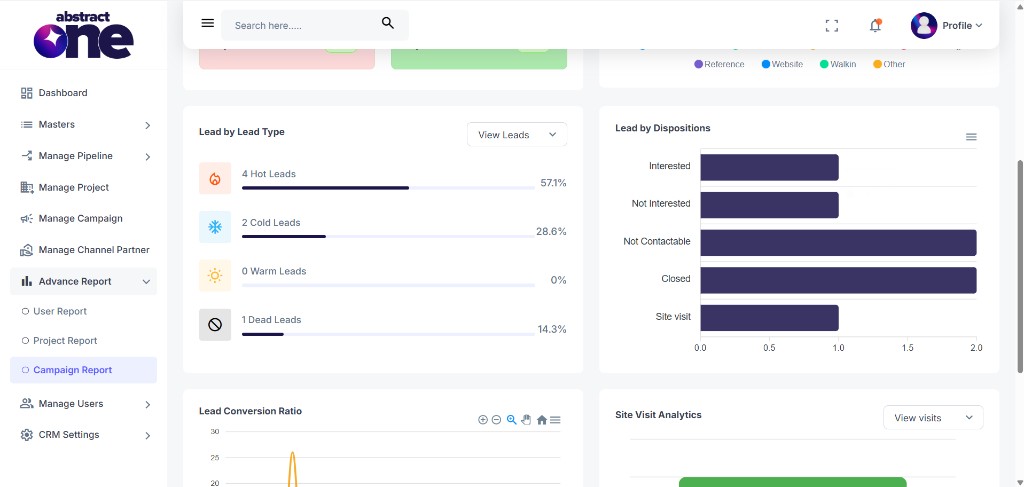Click the Not Interested disposition bar
This screenshot has width=1024, height=487.
769,204
